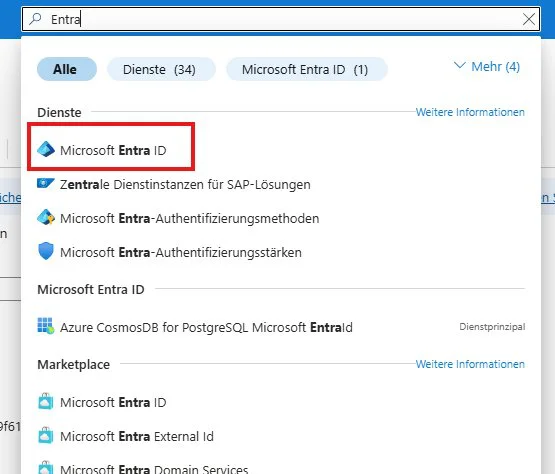Click Marketplace bag icon for Entra External Id
The height and width of the screenshot is (474, 555).
(46, 435)
